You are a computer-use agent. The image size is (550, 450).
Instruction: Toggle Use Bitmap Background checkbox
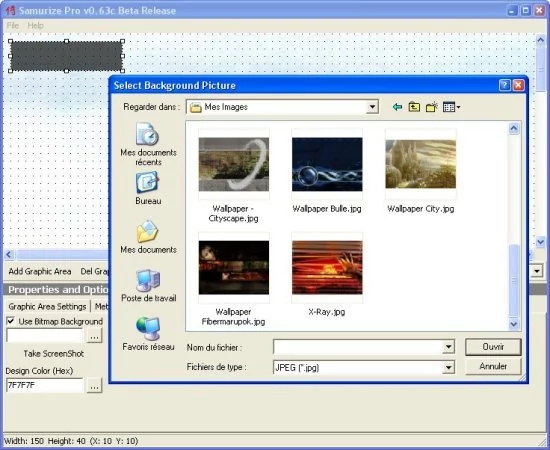click(11, 321)
